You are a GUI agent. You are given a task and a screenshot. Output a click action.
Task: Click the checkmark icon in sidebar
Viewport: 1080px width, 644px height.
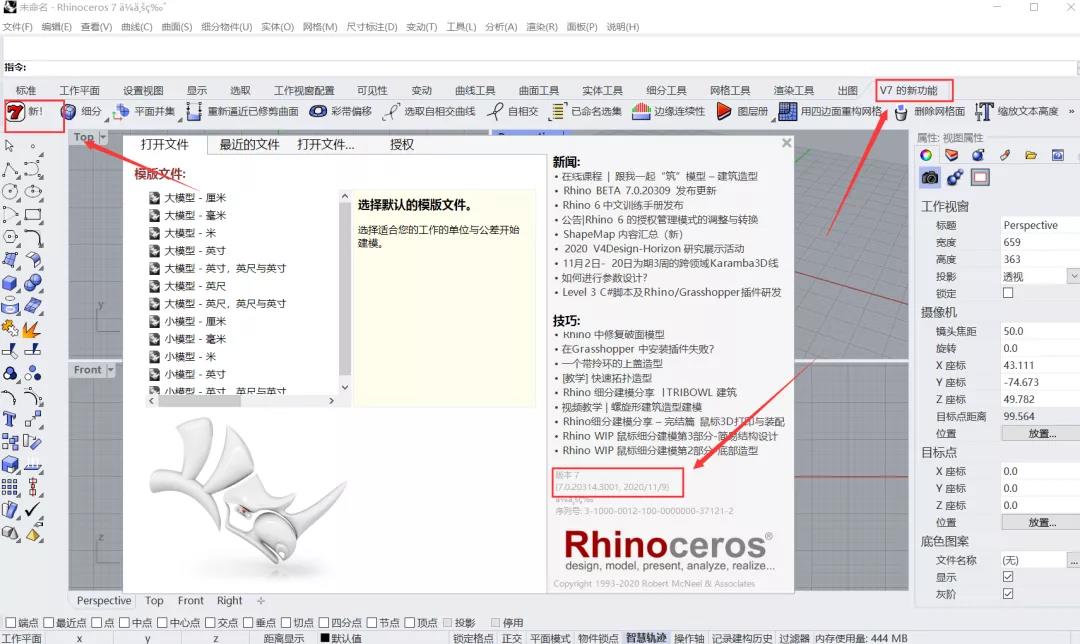32,510
